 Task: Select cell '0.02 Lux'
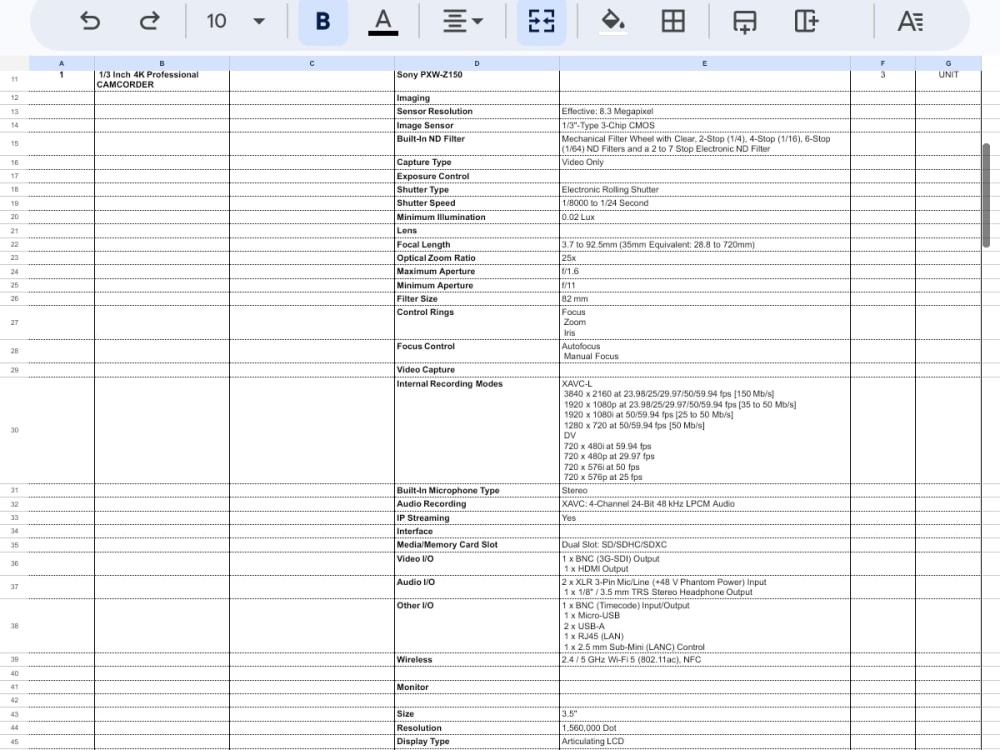[705, 217]
